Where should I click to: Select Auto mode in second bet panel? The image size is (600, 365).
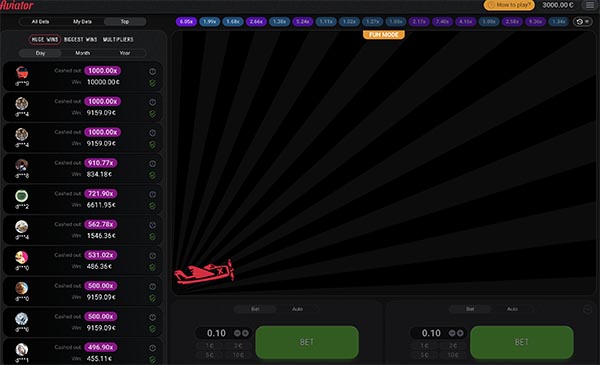(x=512, y=309)
